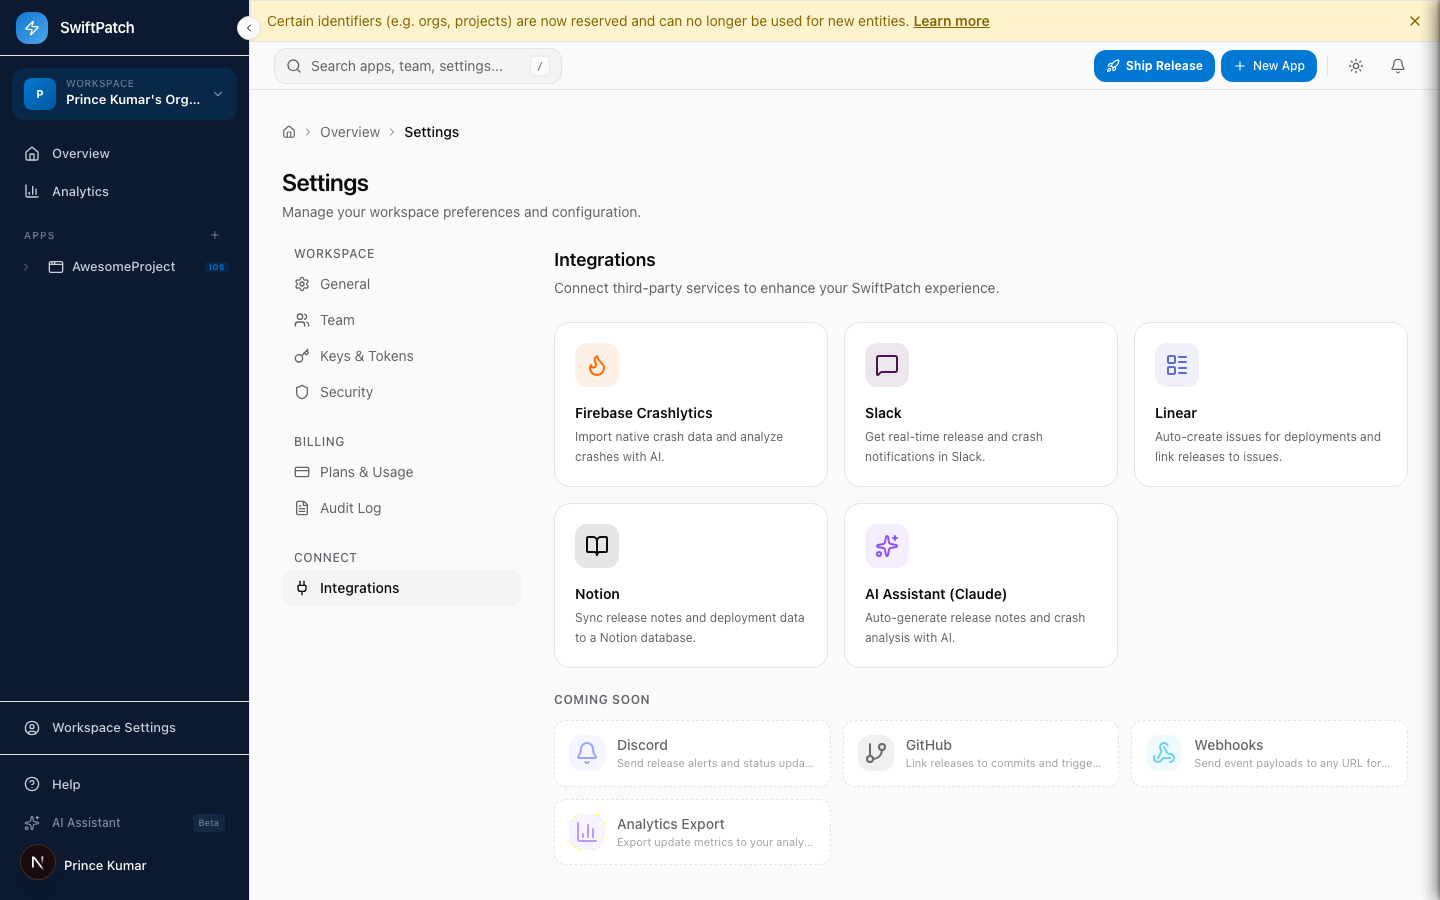Open the Plans & Usage section
This screenshot has width=1440, height=900.
click(365, 471)
